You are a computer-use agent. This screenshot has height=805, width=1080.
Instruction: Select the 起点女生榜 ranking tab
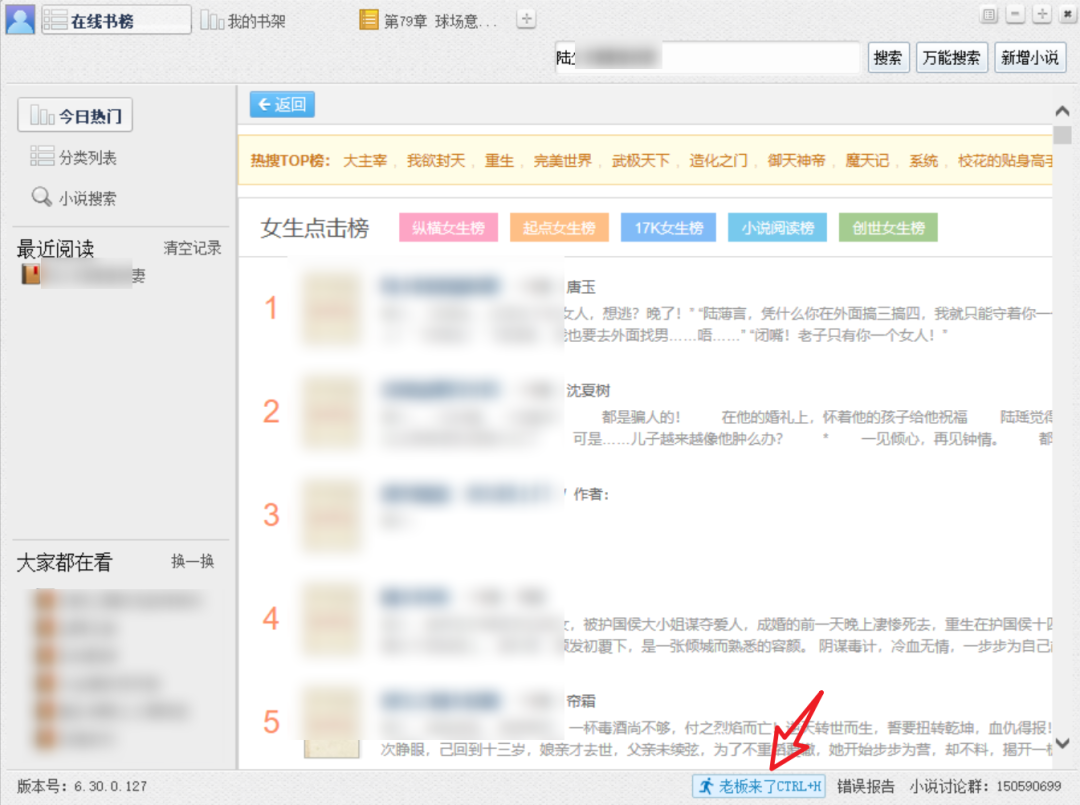[x=558, y=227]
